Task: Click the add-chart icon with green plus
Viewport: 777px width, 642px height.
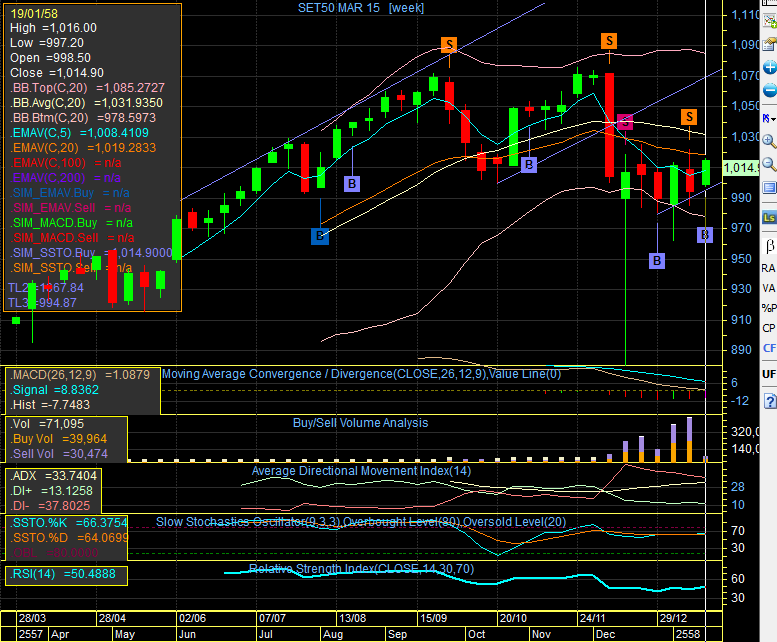Action: (x=770, y=20)
